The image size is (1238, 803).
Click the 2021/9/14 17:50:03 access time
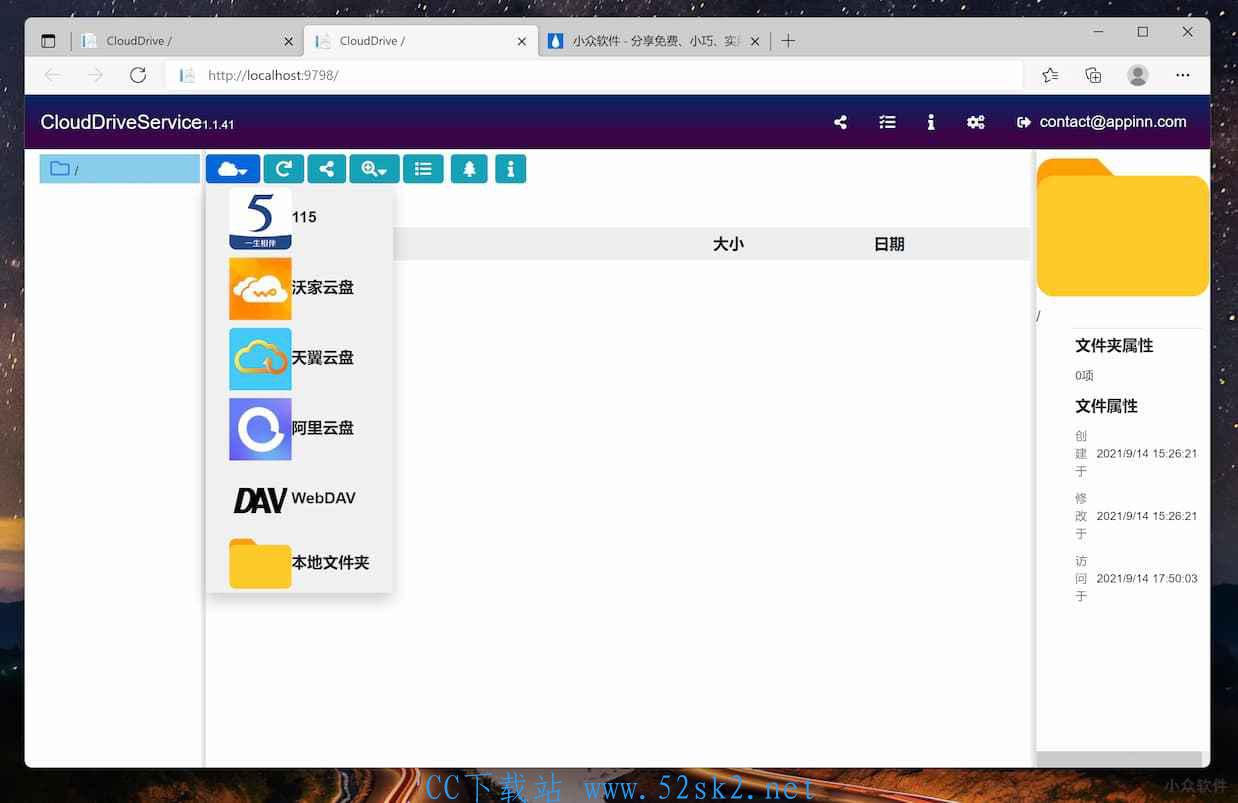[x=1147, y=579]
